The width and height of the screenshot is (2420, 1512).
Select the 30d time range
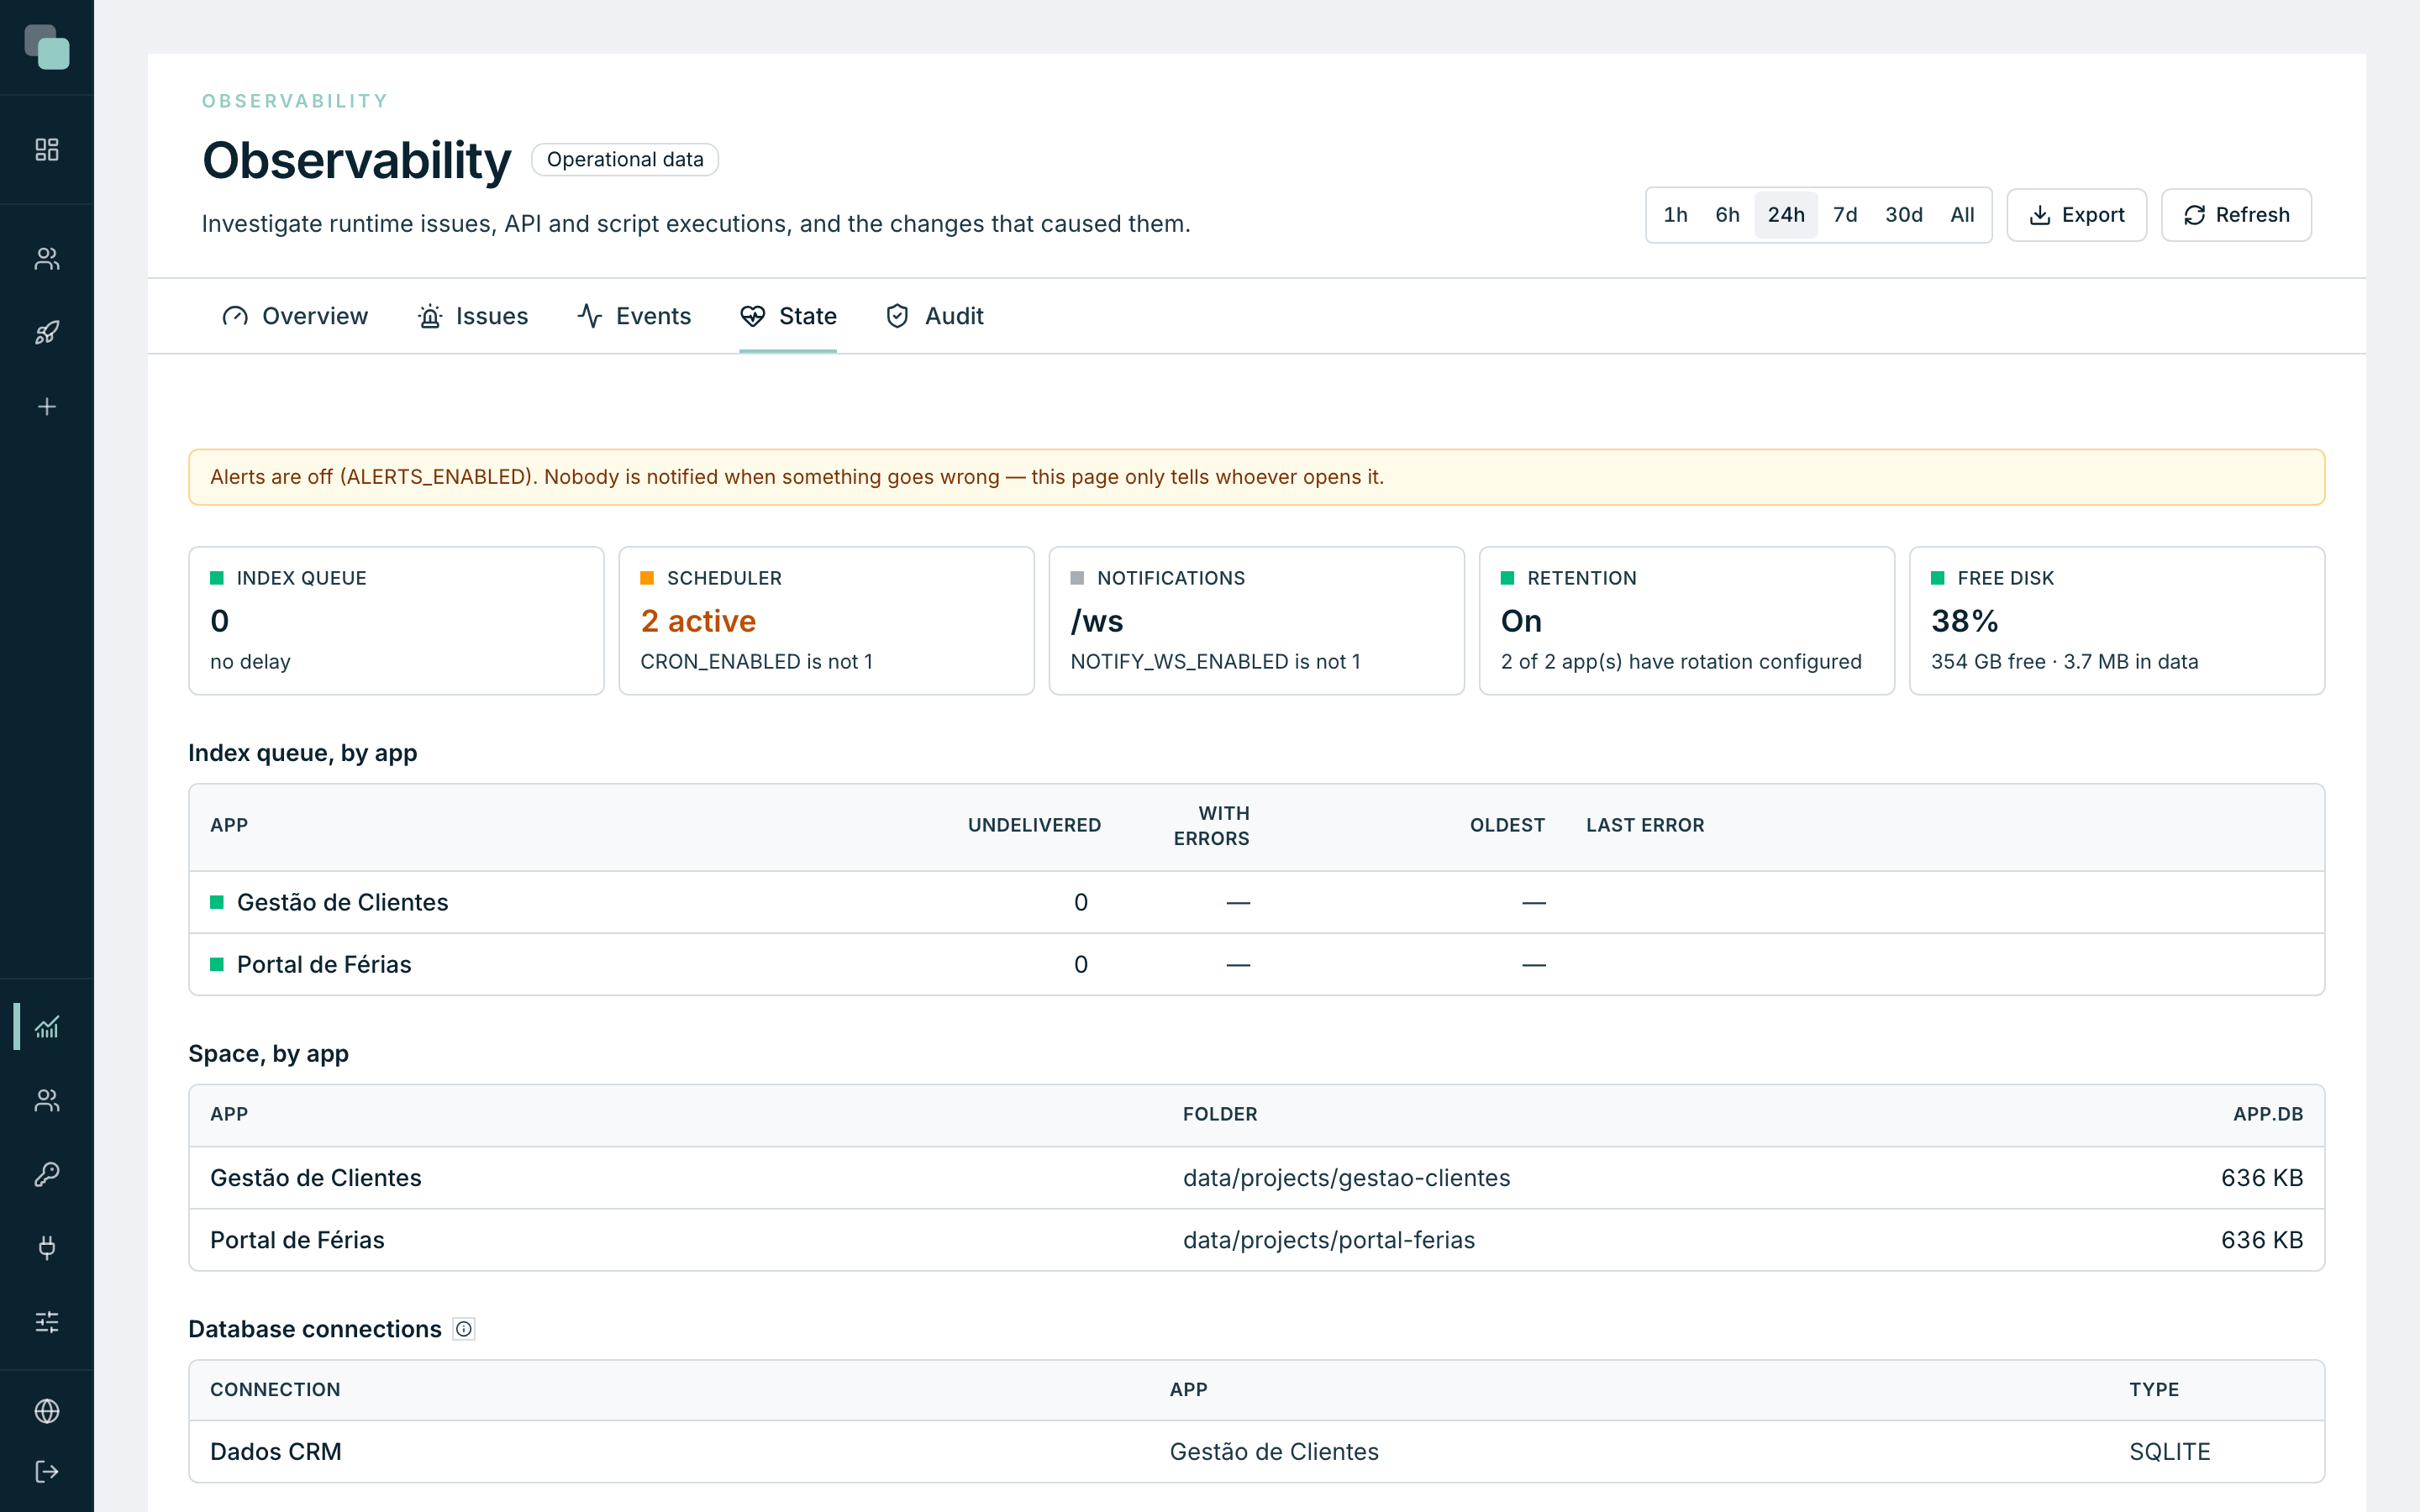1903,215
